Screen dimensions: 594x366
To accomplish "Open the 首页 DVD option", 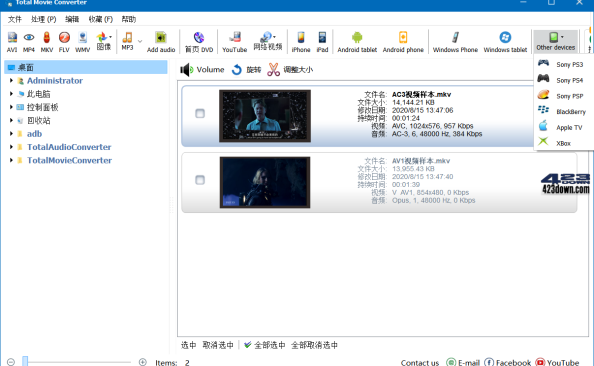I will coord(199,42).
